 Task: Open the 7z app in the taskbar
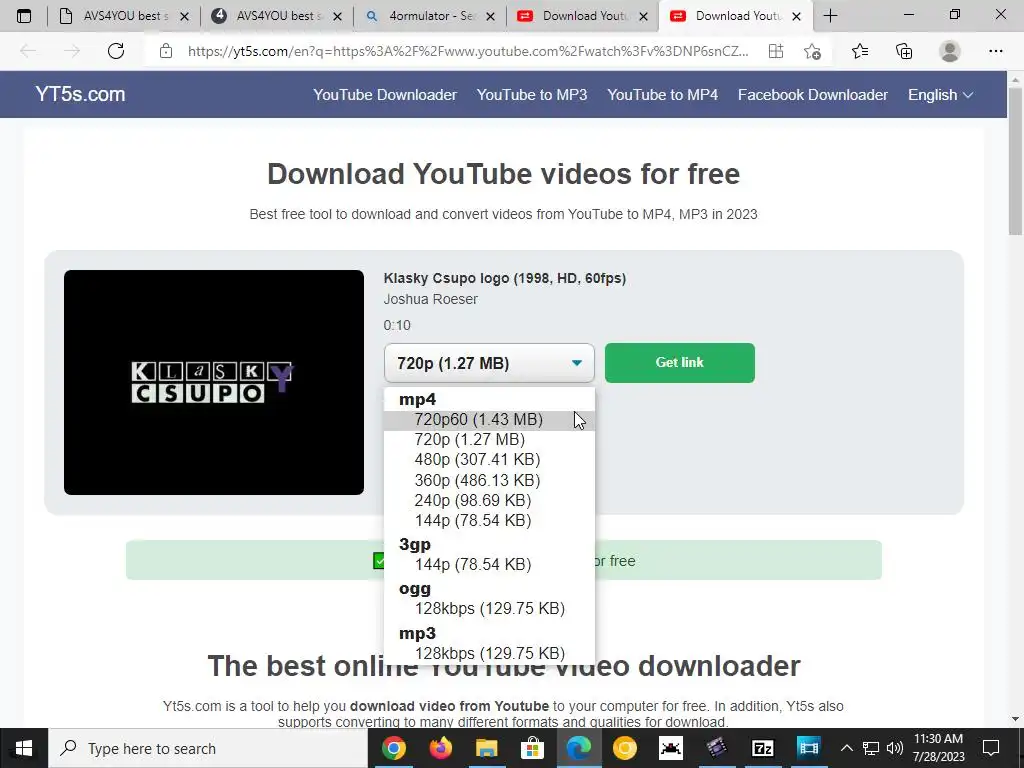762,748
